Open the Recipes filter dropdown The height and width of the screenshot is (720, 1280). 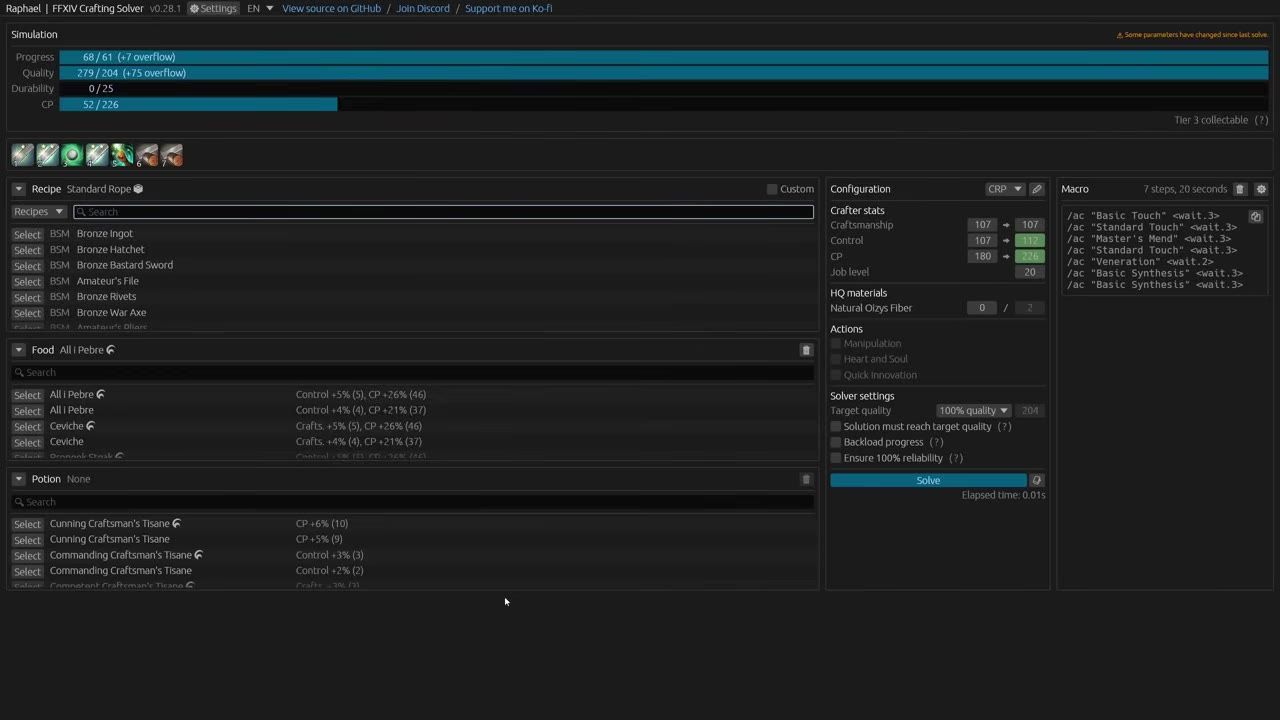(39, 212)
